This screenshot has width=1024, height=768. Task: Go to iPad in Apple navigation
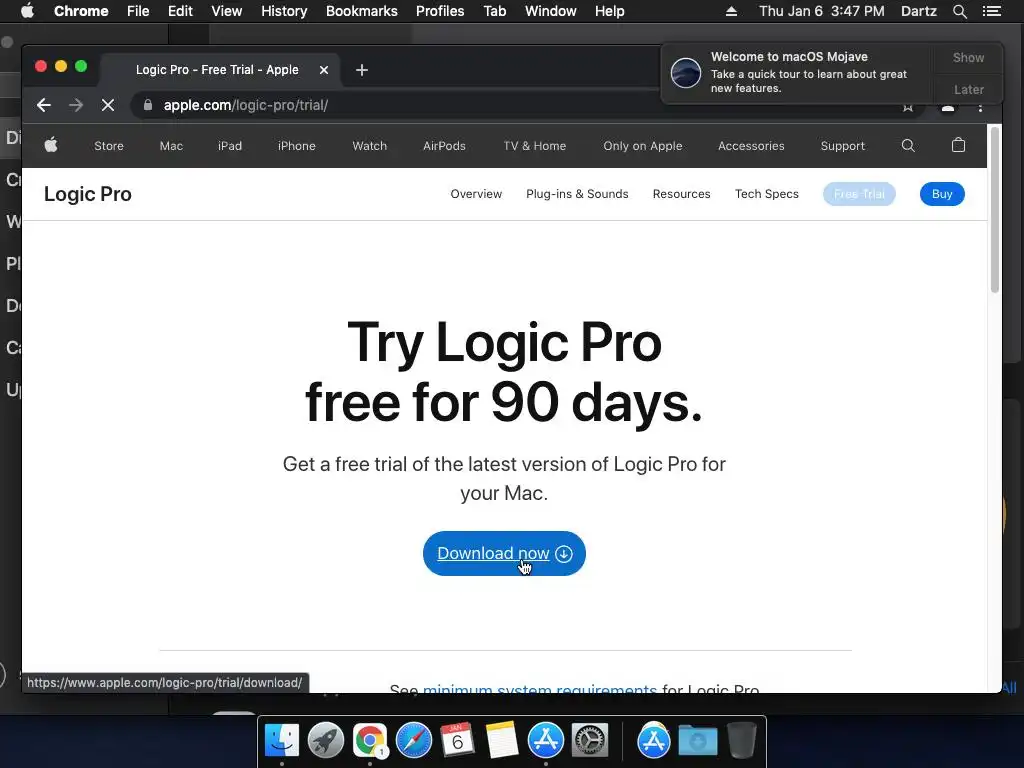230,146
